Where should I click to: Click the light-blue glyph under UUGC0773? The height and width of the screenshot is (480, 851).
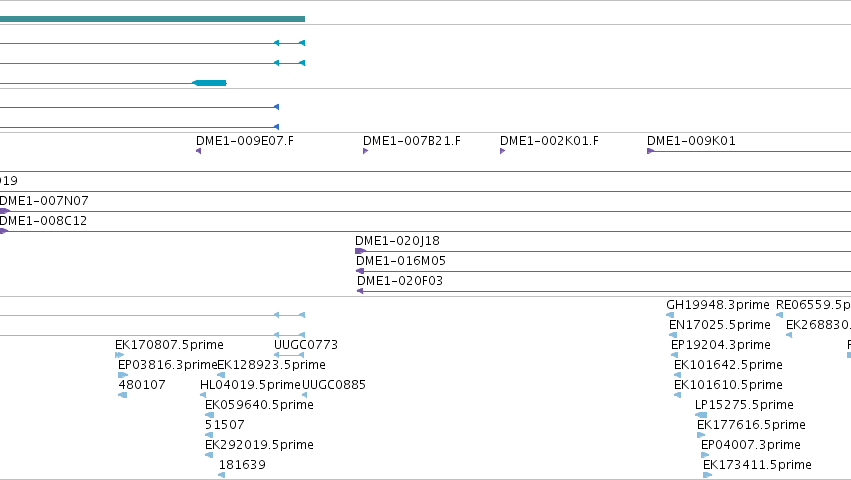(289, 355)
